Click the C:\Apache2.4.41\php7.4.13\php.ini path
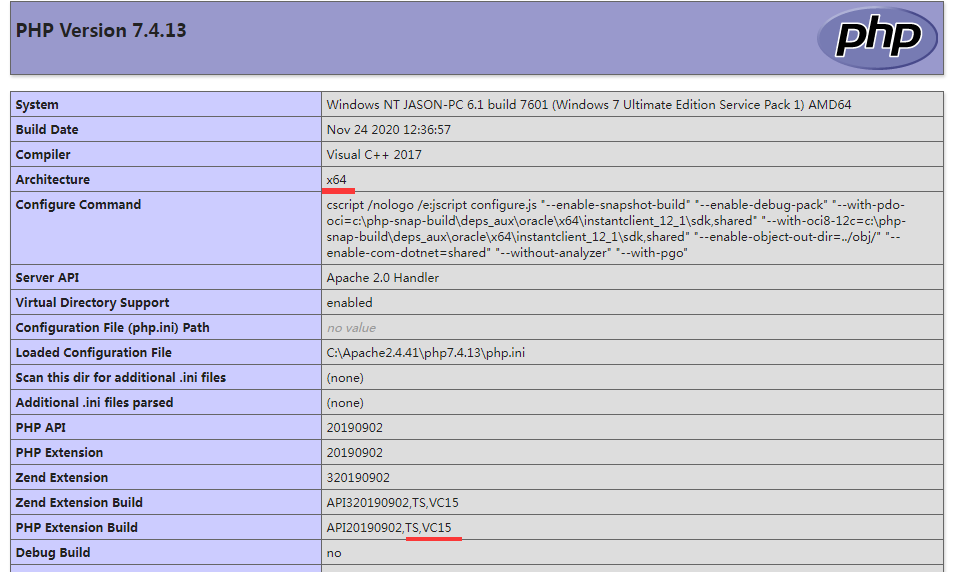Image resolution: width=955 pixels, height=572 pixels. tap(425, 353)
